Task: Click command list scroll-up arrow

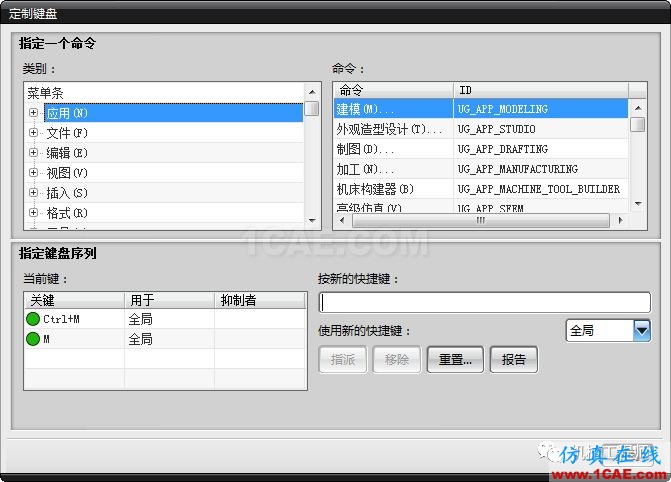Action: 638,107
